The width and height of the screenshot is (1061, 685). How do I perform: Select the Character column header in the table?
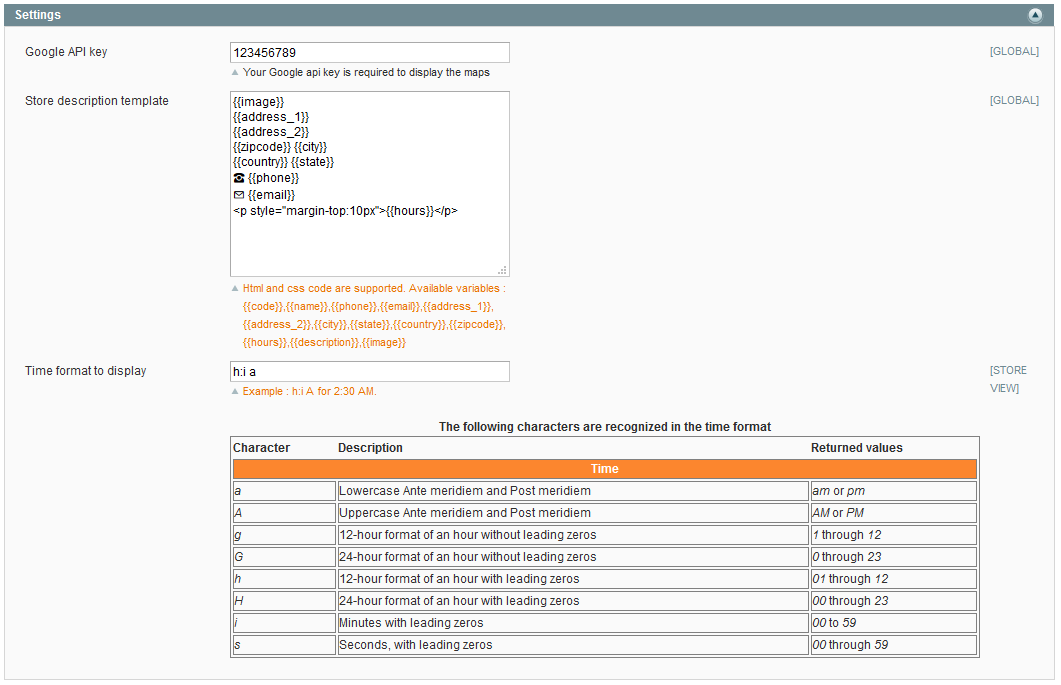click(261, 448)
